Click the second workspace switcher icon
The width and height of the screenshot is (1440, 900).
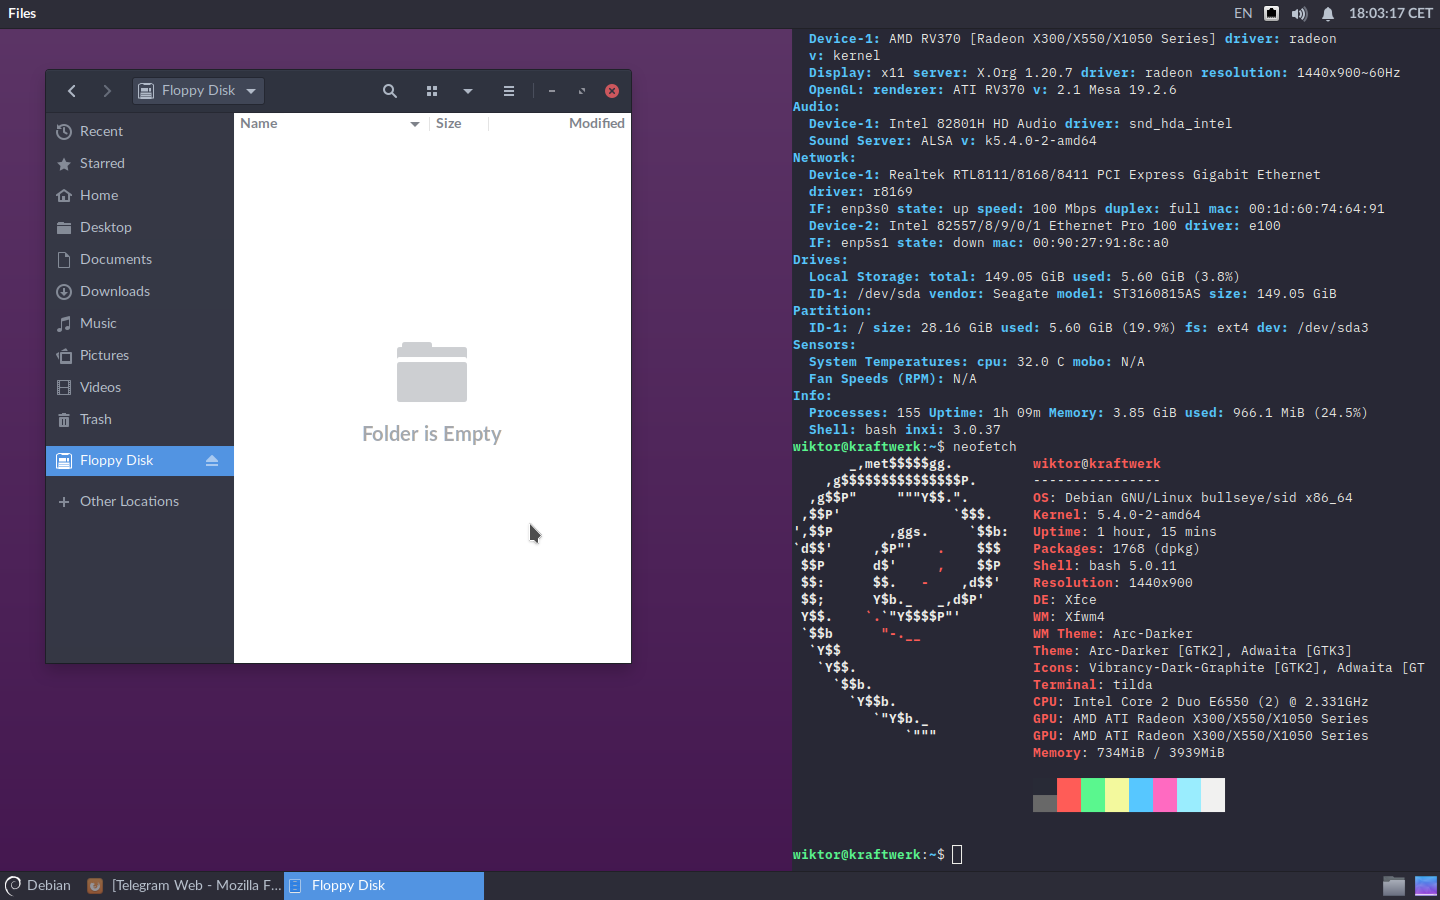coord(1426,885)
